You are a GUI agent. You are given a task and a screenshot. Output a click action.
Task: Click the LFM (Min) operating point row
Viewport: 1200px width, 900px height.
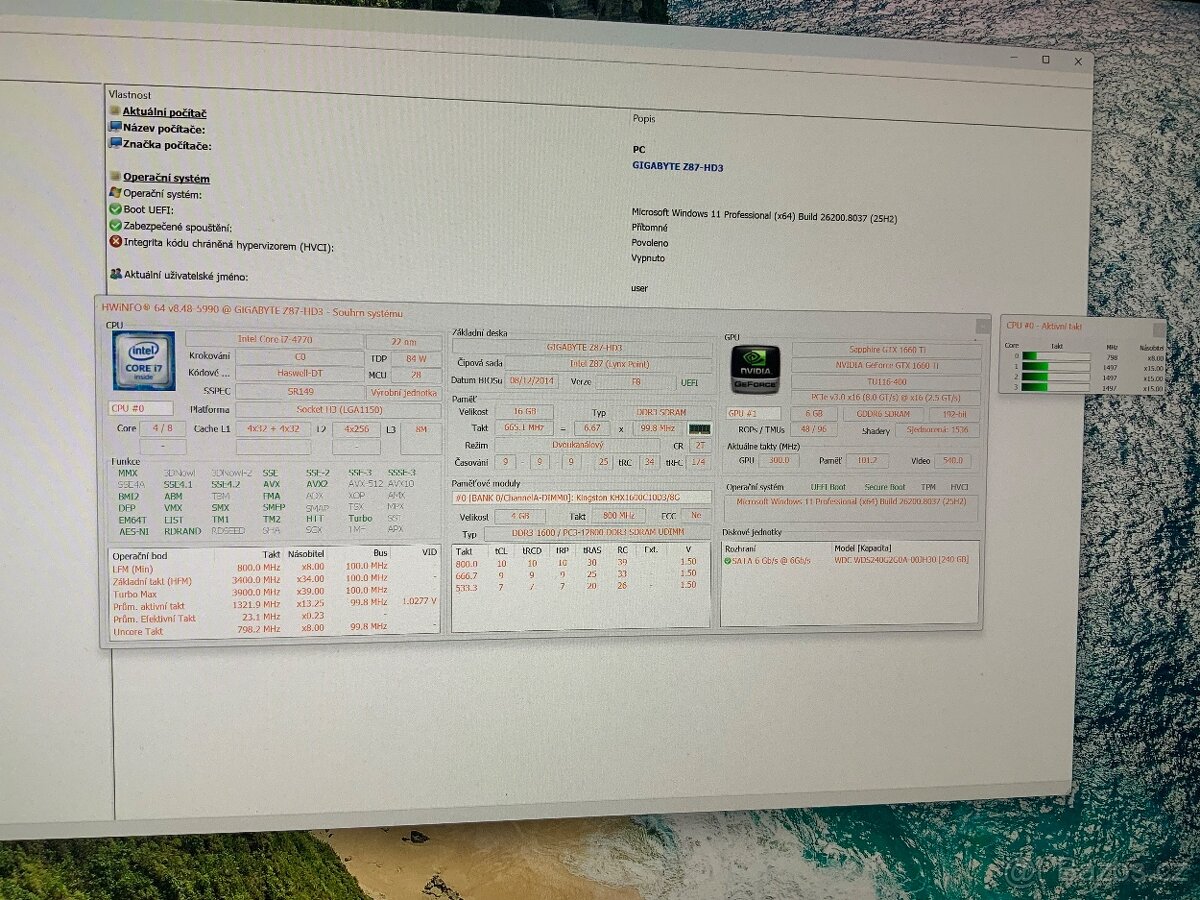coord(274,568)
